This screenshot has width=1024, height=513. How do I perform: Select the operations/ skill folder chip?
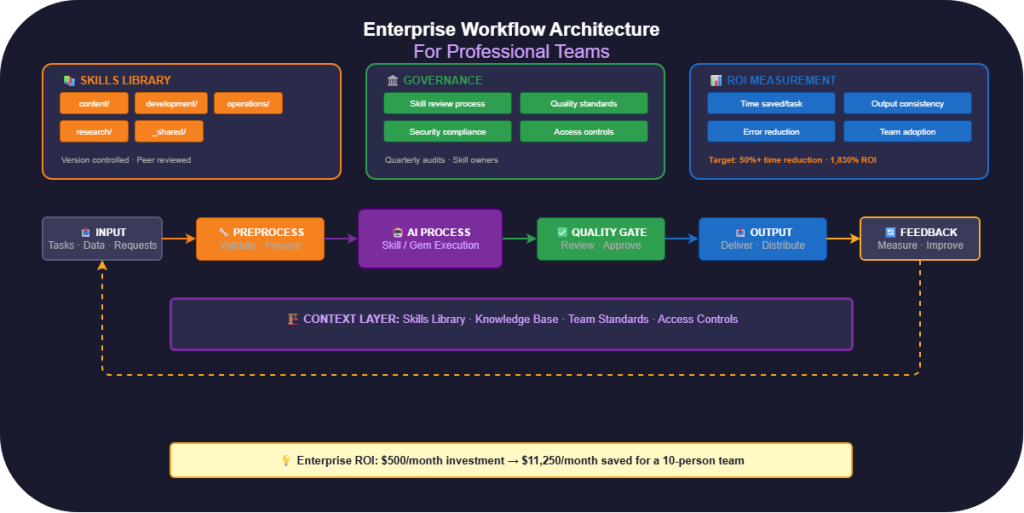pyautogui.click(x=248, y=103)
